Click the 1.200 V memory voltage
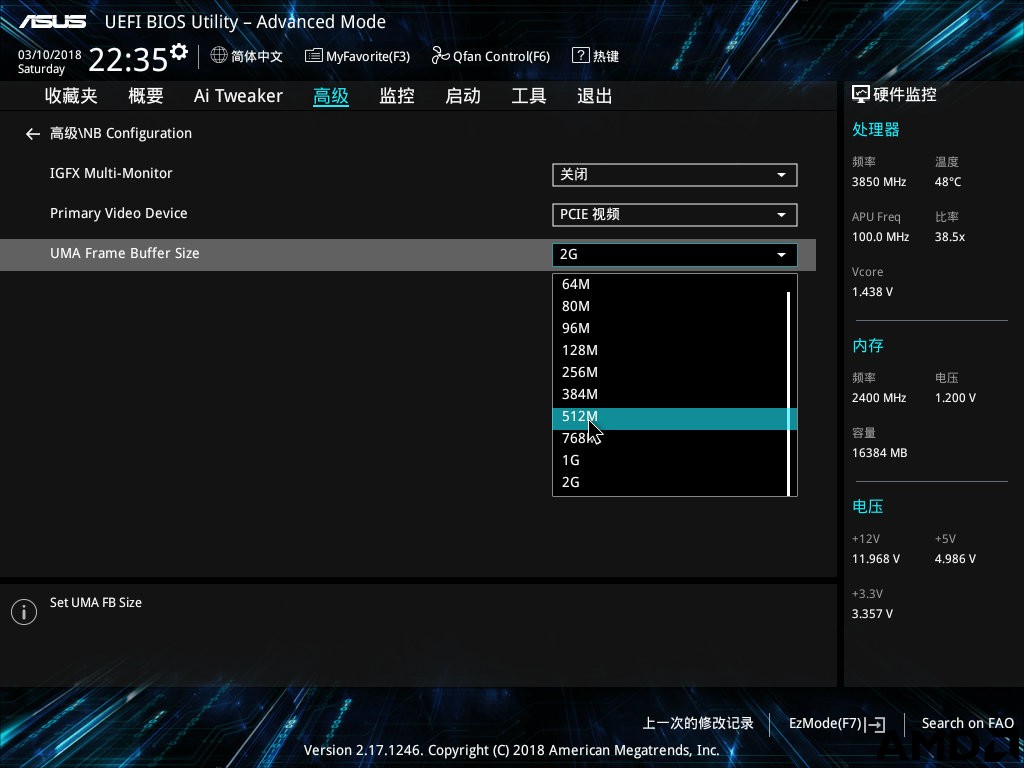 click(x=955, y=398)
